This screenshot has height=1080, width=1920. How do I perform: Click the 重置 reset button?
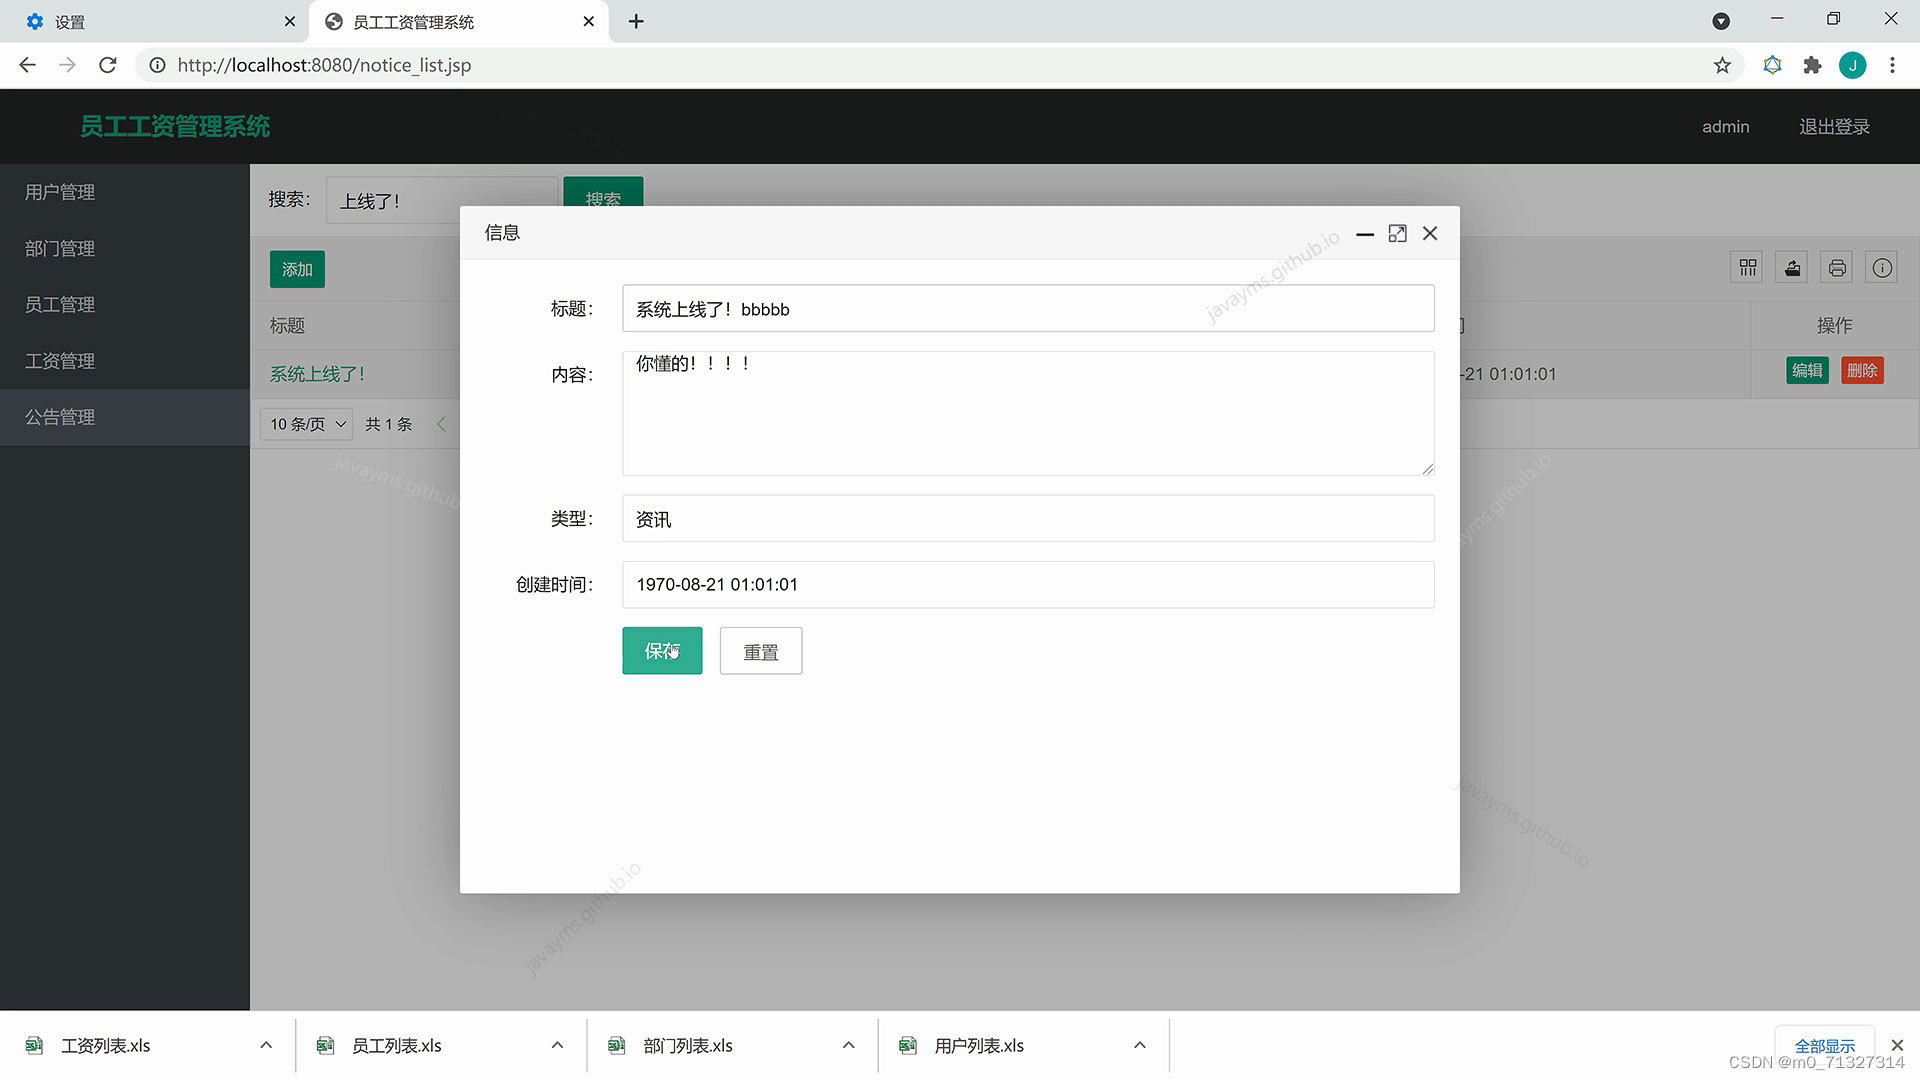[x=760, y=650]
